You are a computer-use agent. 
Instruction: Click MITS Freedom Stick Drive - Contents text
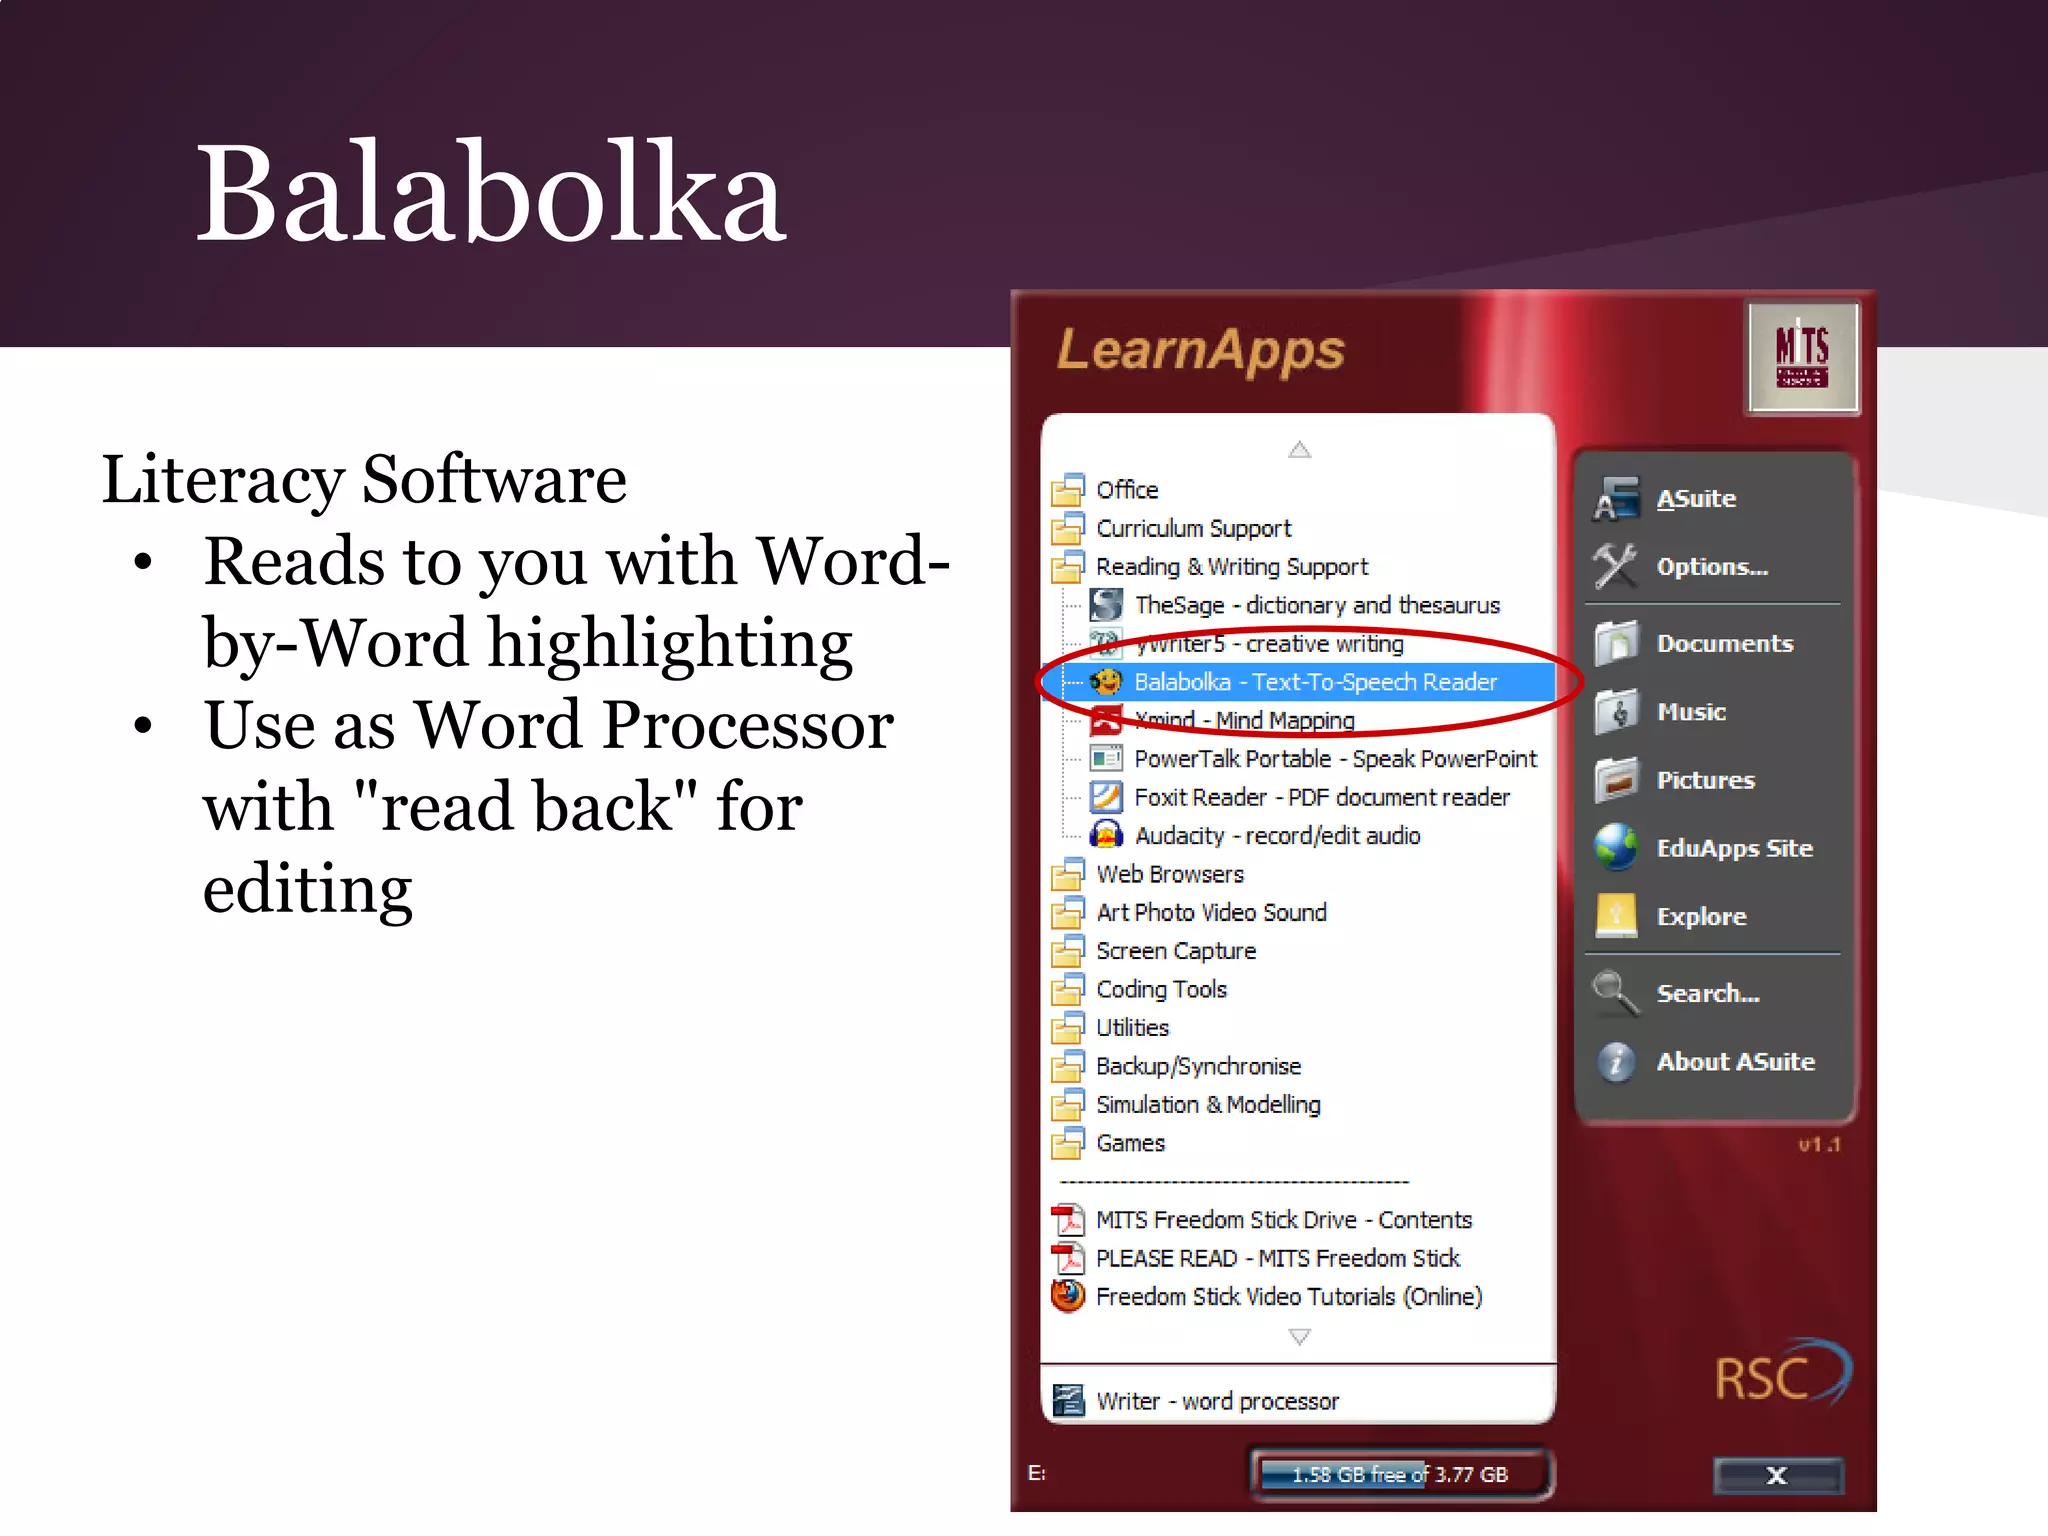(x=1284, y=1220)
